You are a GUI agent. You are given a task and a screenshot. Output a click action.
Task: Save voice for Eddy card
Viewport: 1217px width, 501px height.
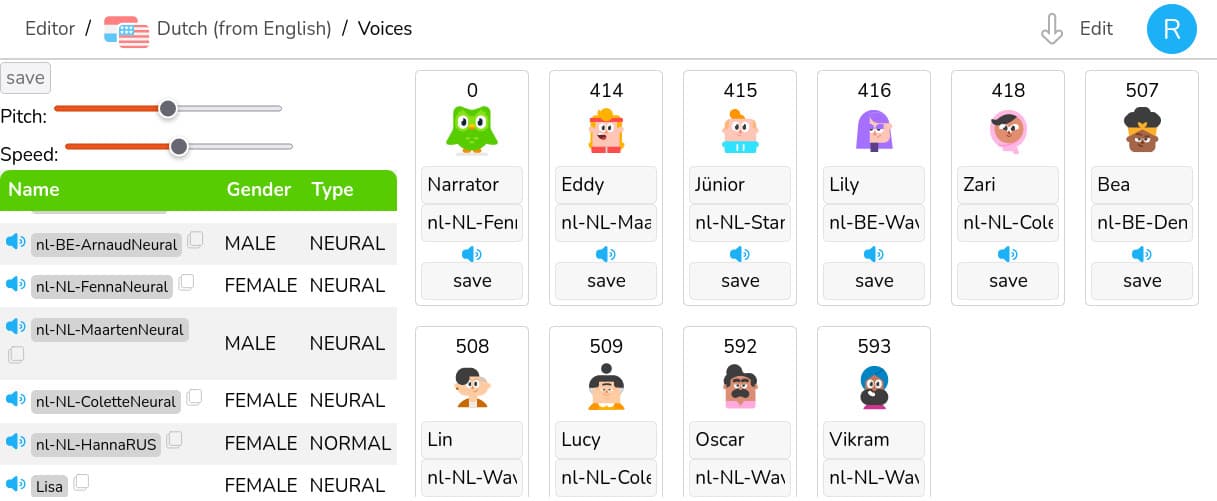point(606,281)
